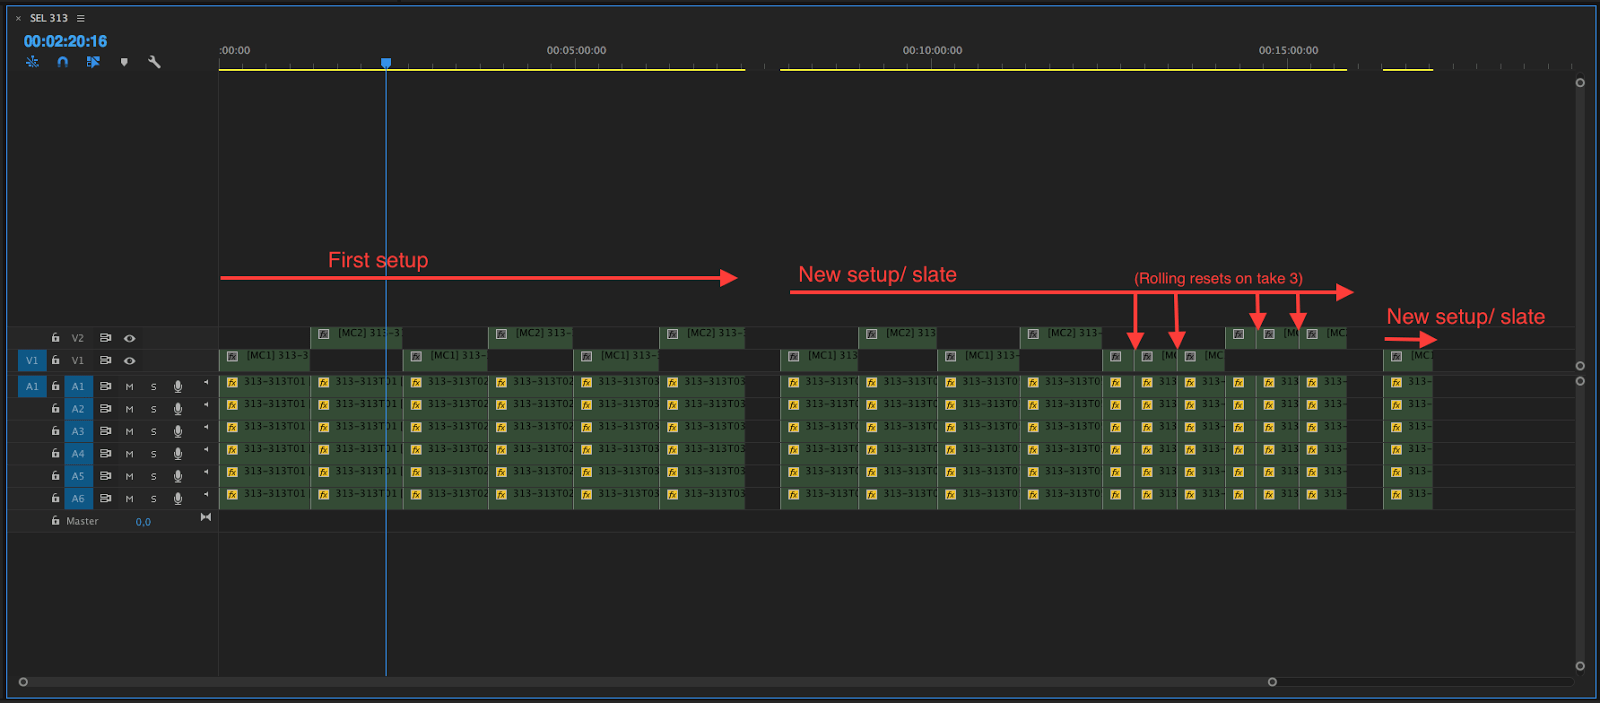Toggle lock on the Master track
The image size is (1600, 703).
[55, 521]
